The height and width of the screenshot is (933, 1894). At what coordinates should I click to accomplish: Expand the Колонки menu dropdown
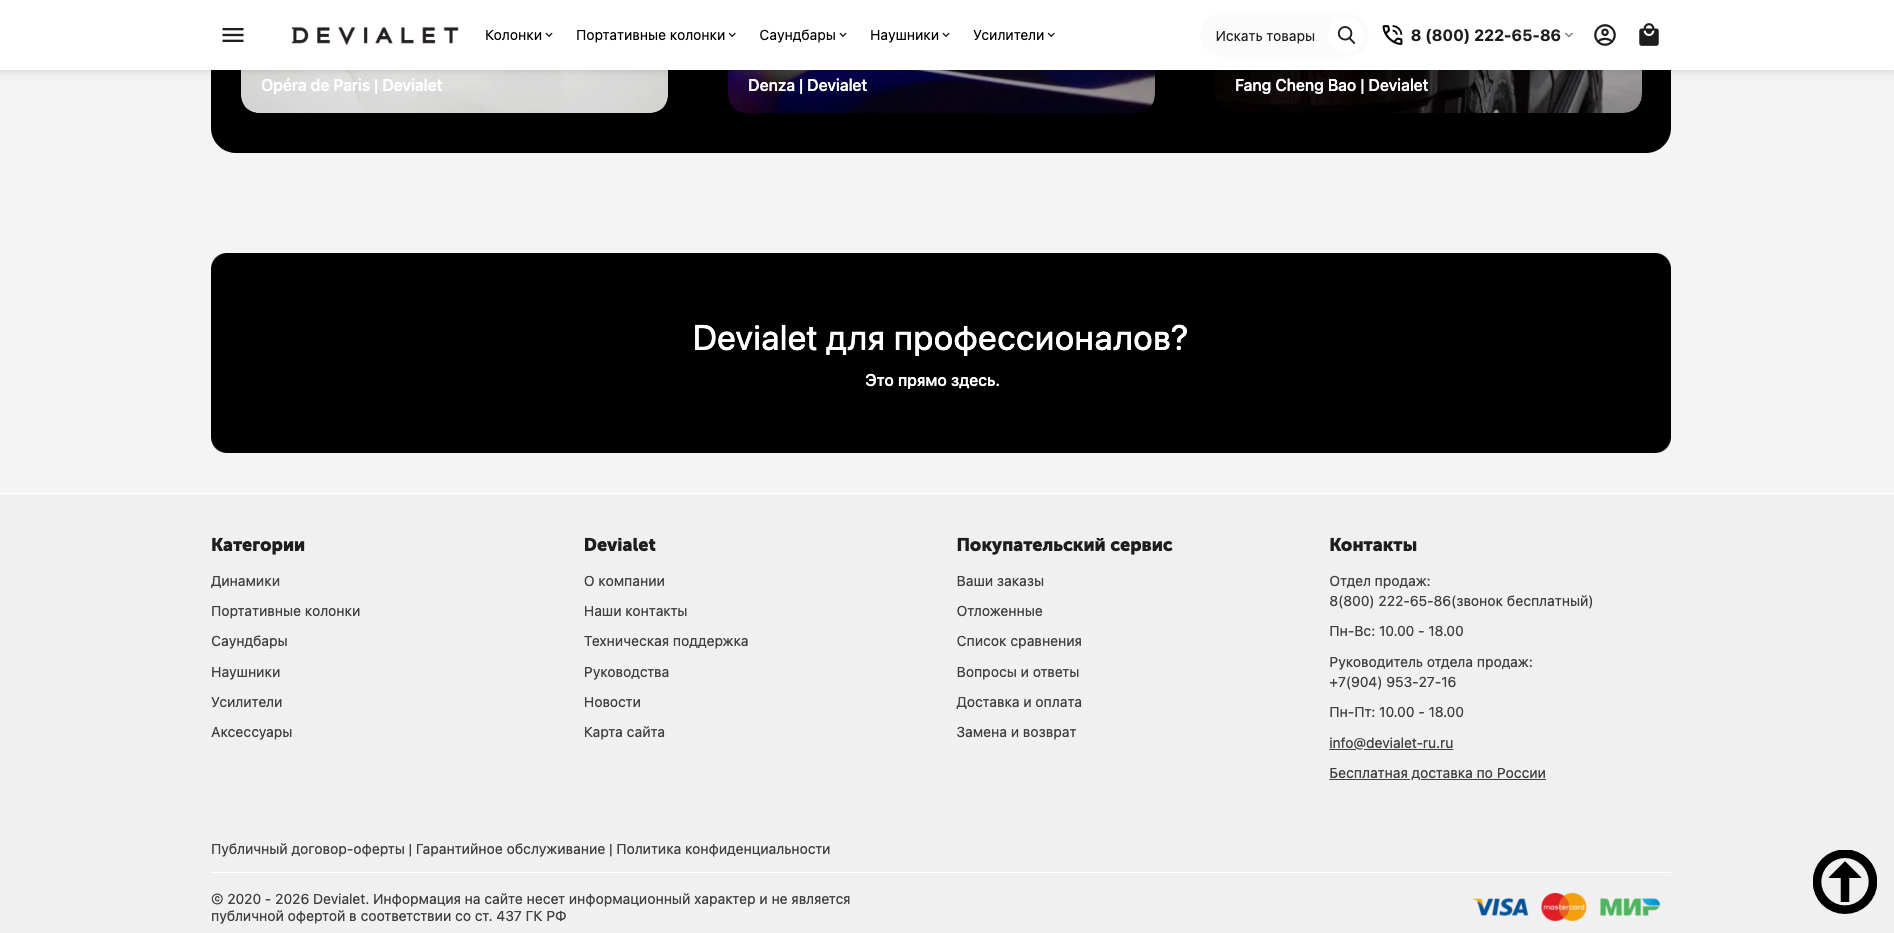click(519, 35)
